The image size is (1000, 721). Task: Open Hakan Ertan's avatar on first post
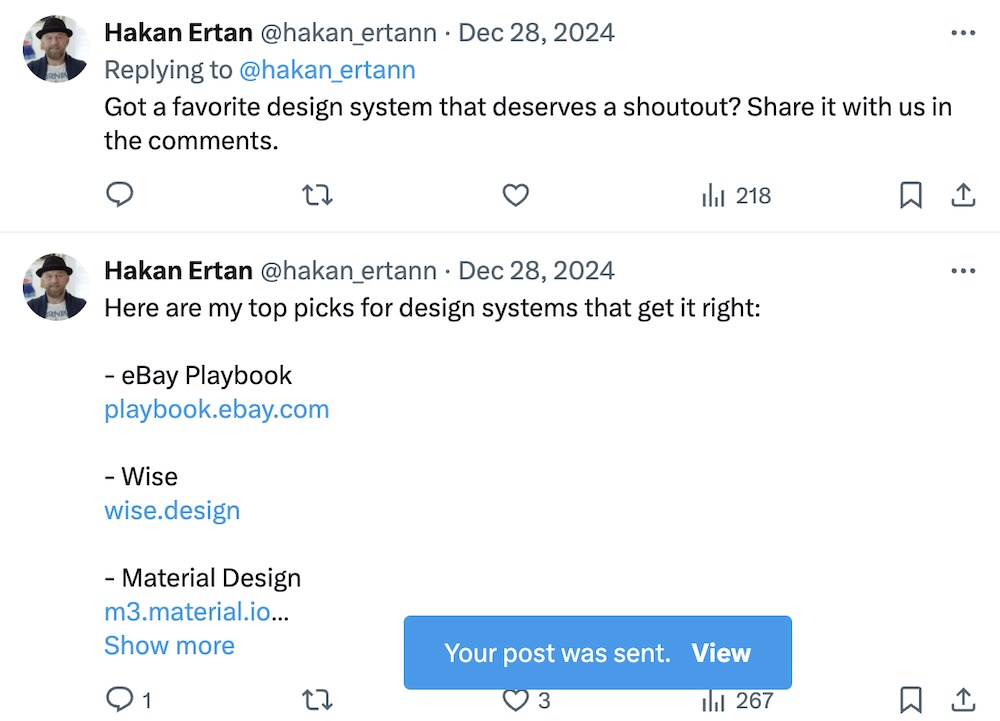coord(55,49)
